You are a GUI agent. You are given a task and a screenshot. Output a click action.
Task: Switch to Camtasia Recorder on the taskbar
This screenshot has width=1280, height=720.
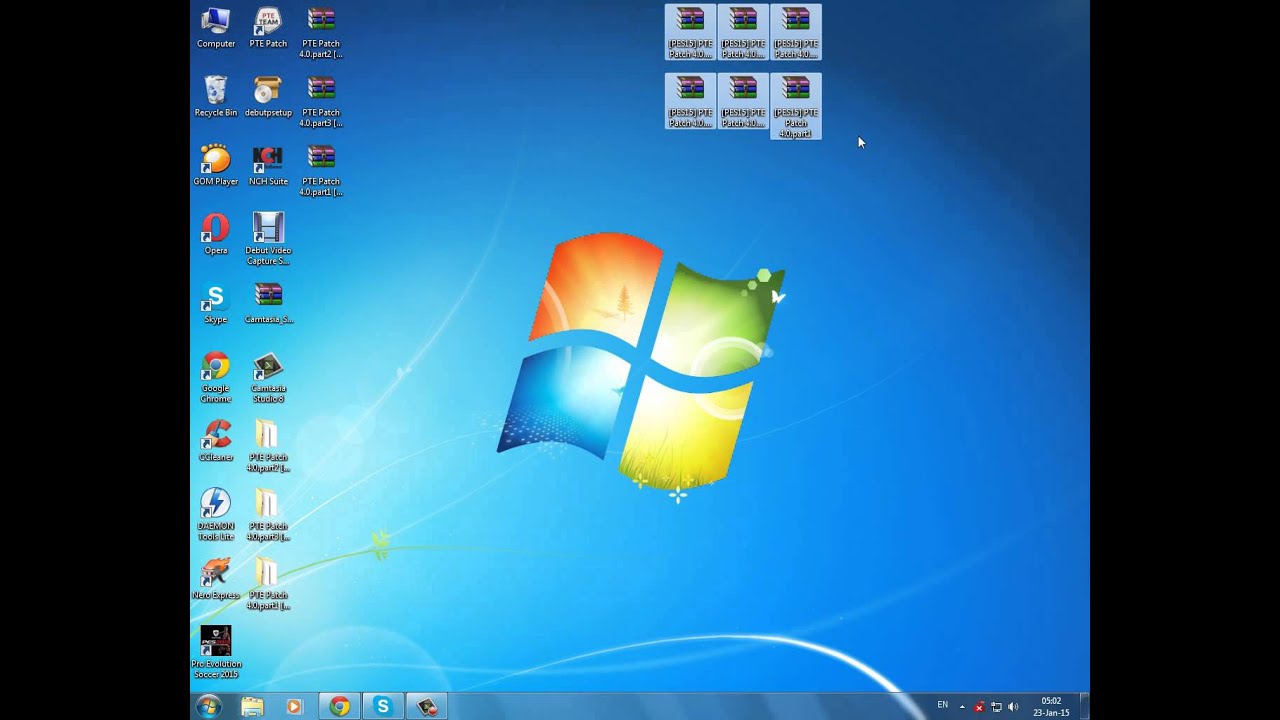(427, 706)
